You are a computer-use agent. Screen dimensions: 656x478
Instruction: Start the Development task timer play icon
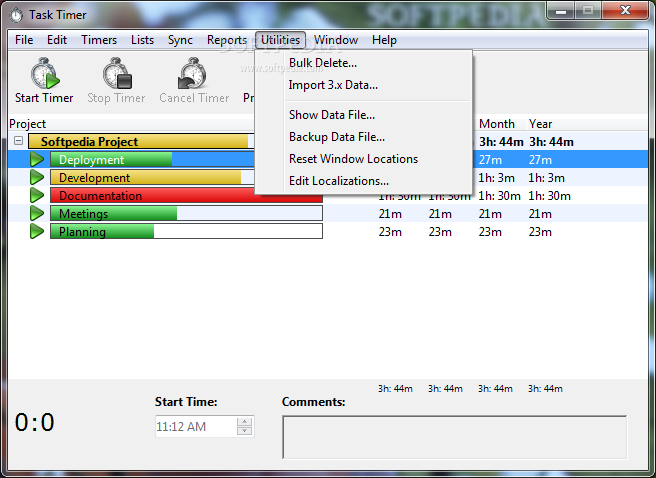point(37,177)
